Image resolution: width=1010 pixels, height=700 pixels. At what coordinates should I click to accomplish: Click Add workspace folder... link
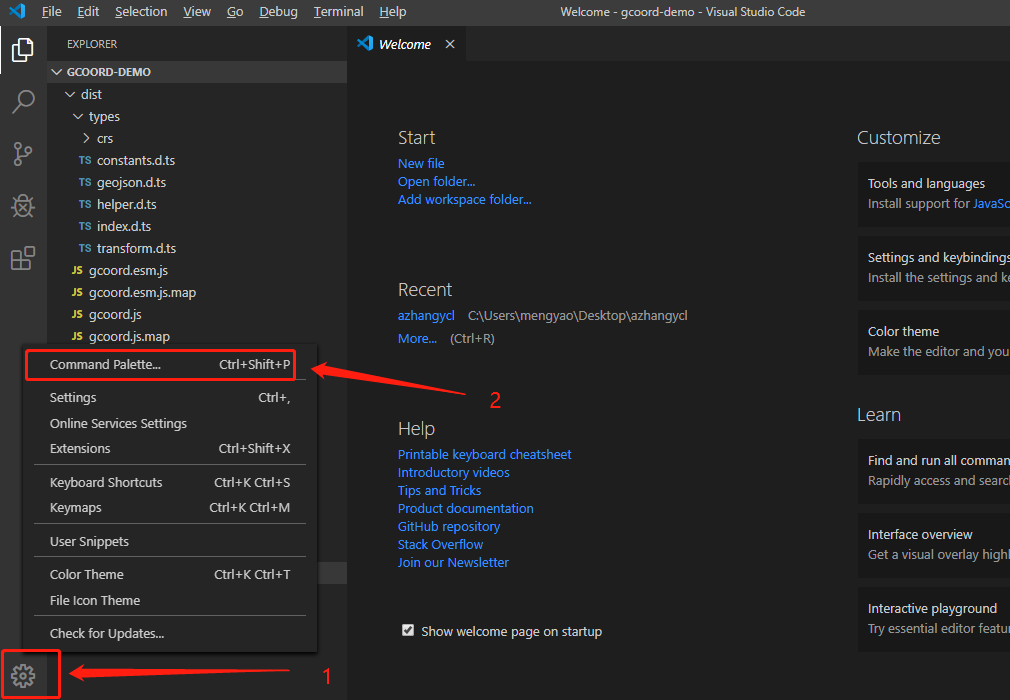point(464,200)
